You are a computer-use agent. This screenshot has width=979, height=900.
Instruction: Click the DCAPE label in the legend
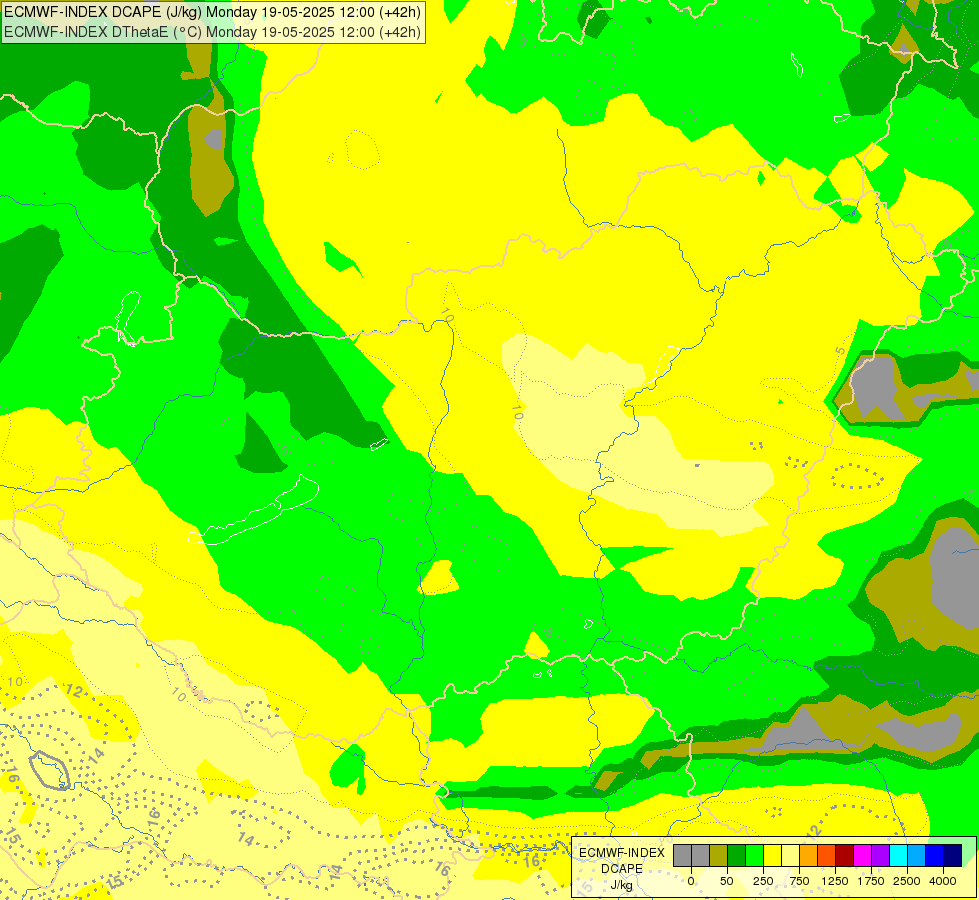622,869
